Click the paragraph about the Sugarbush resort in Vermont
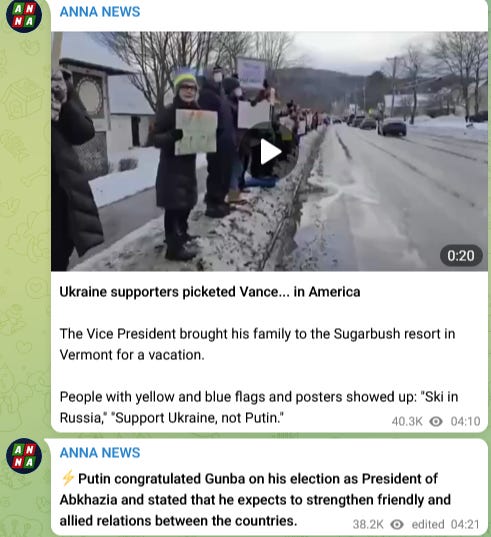491x537 pixels. tap(257, 344)
